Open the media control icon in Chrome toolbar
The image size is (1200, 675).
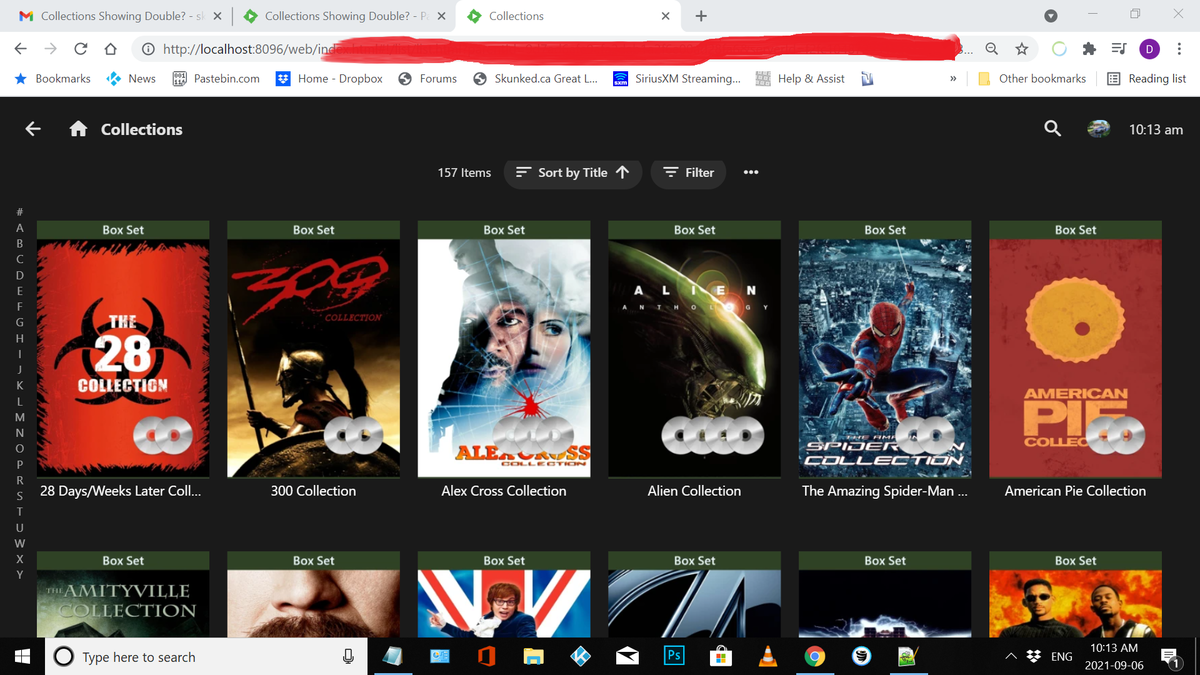tap(1119, 49)
